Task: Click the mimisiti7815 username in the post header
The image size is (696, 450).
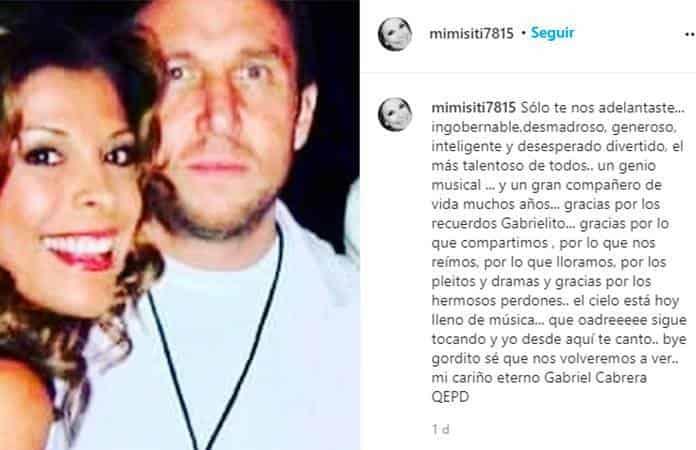Action: tap(471, 33)
